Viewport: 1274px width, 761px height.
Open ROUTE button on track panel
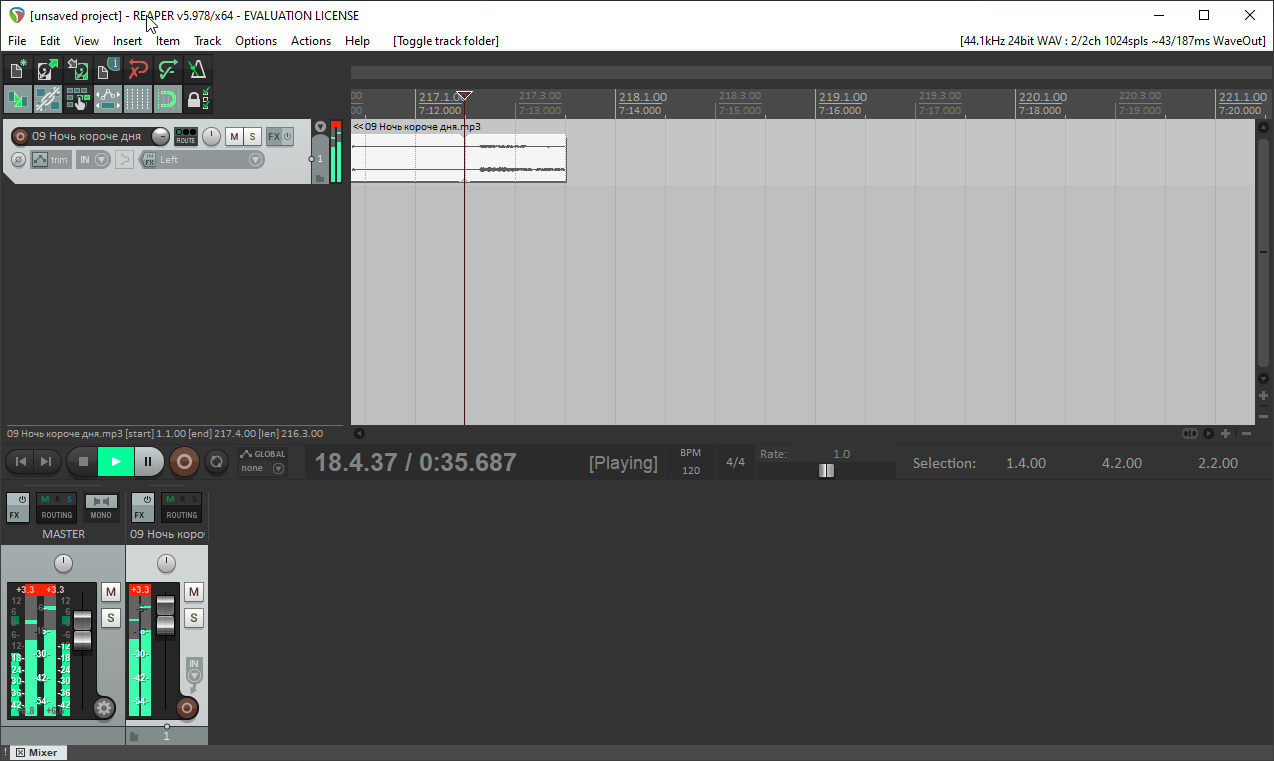(x=186, y=137)
